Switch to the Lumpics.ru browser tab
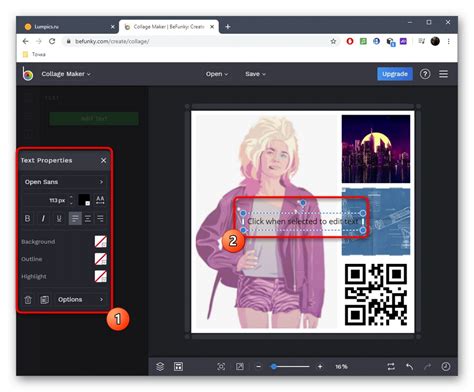This screenshot has width=474, height=392. pos(68,27)
